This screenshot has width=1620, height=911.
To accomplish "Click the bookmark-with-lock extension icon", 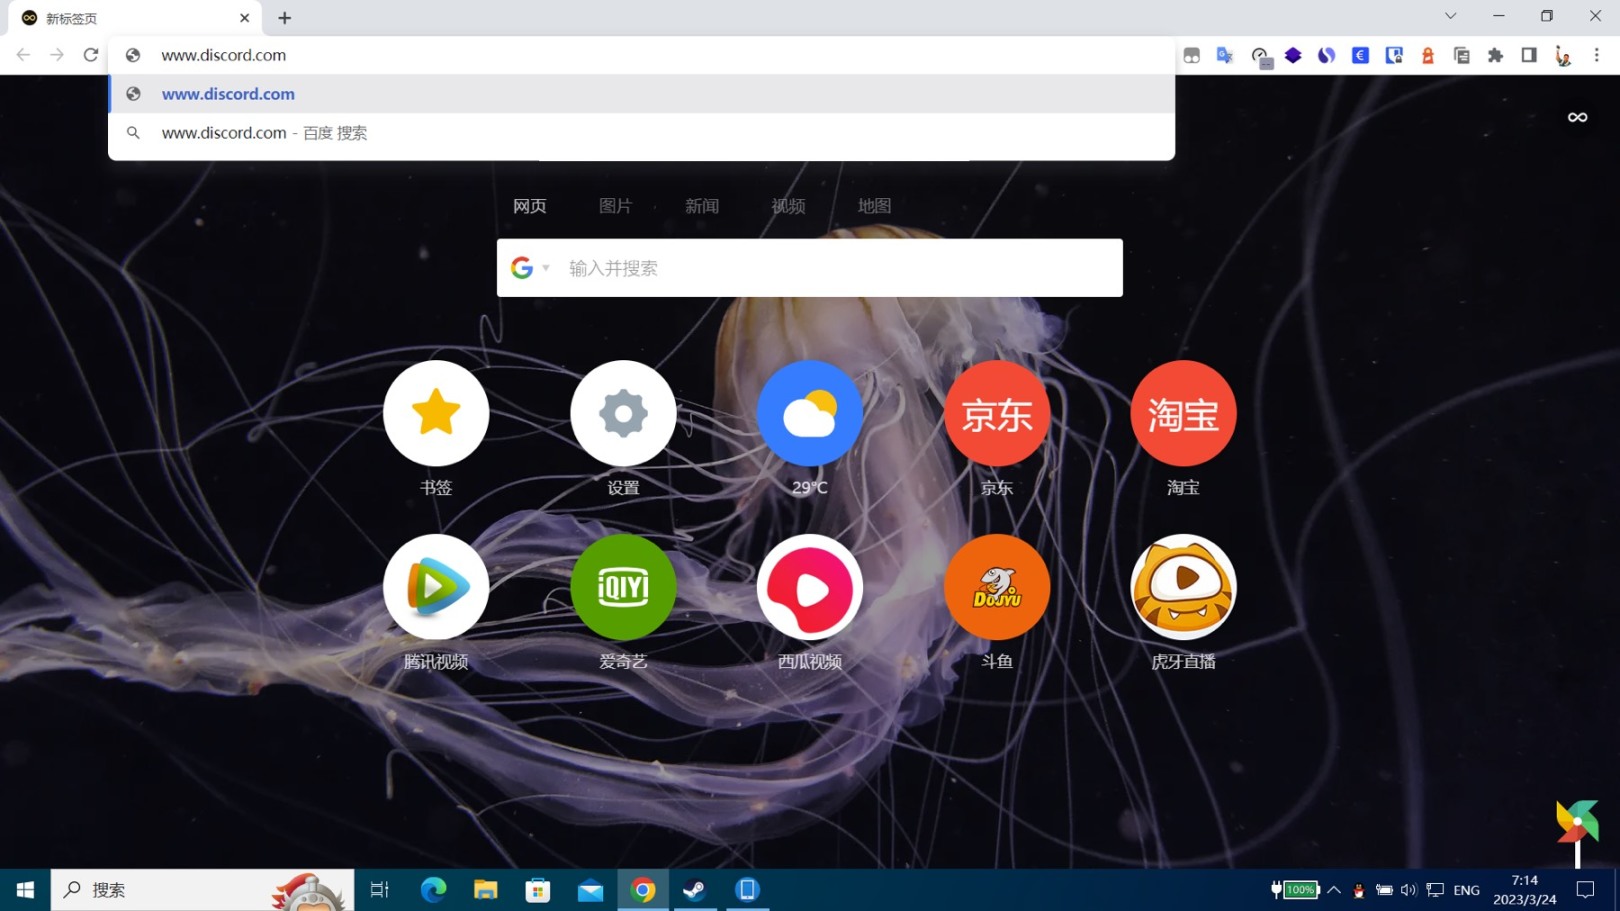I will tap(1394, 56).
